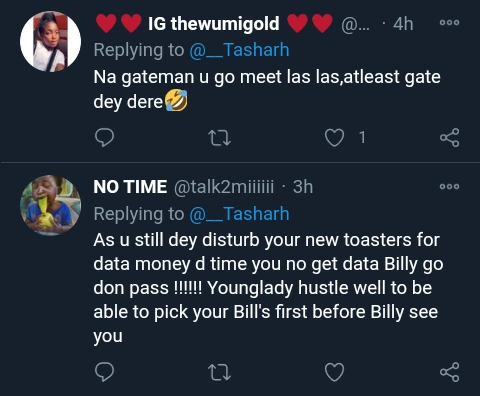Like NO TIME's tweet

(334, 372)
